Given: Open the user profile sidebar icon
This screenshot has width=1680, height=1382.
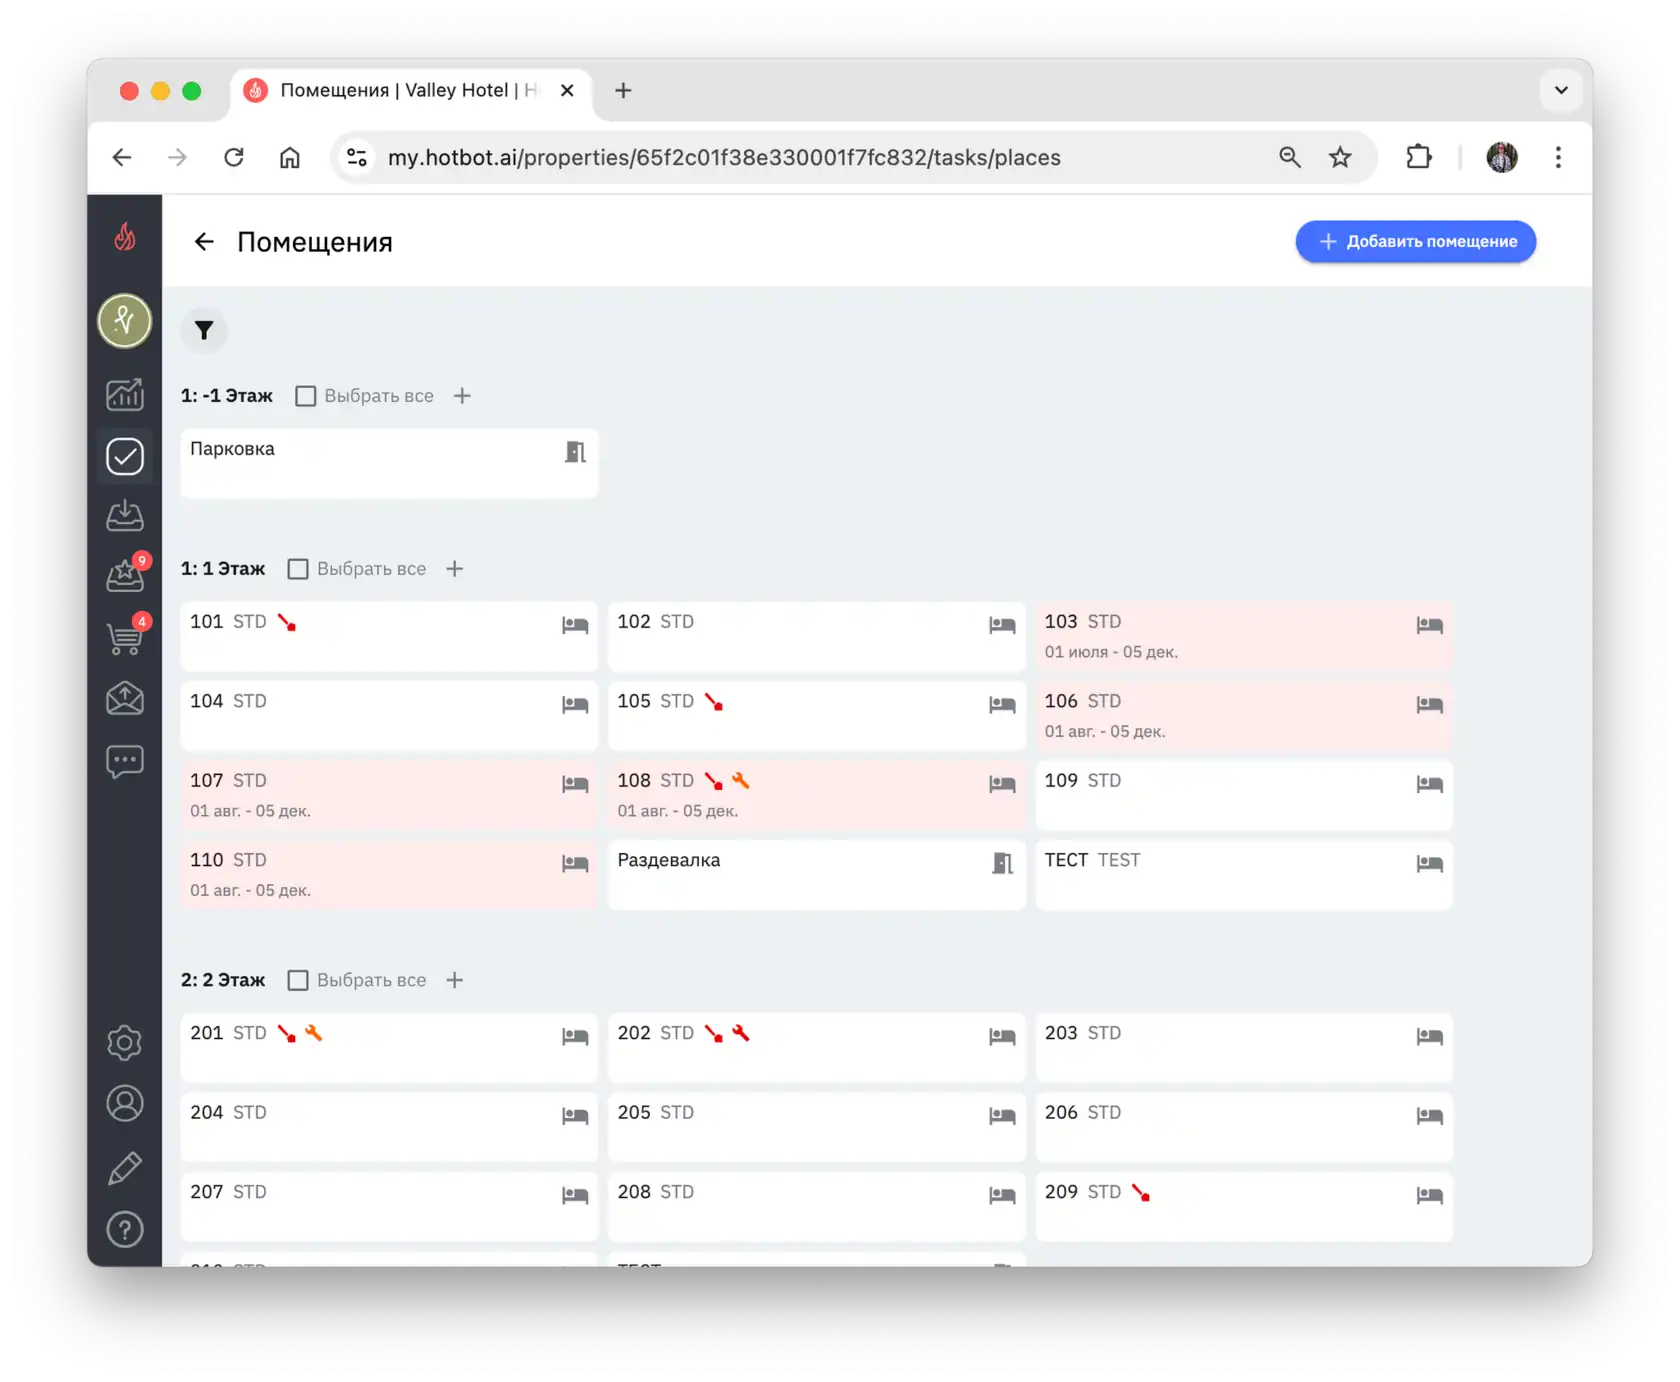Looking at the screenshot, I should [x=125, y=1104].
